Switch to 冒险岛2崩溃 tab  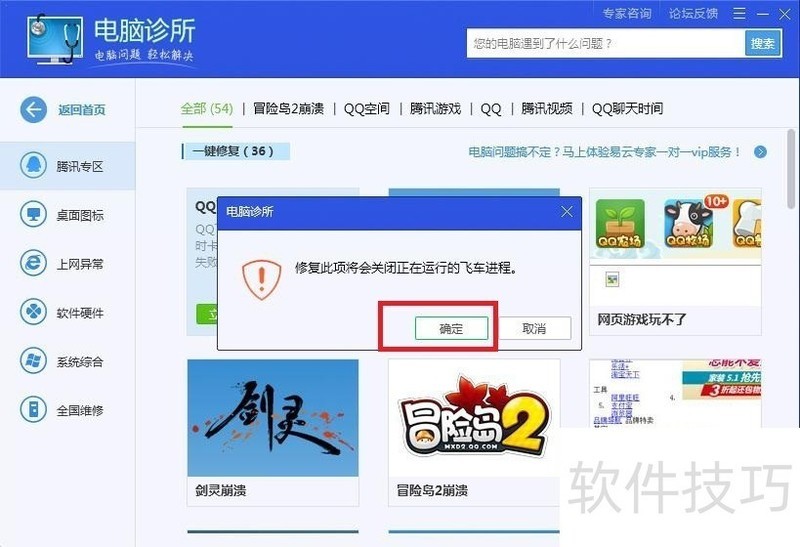click(x=288, y=109)
